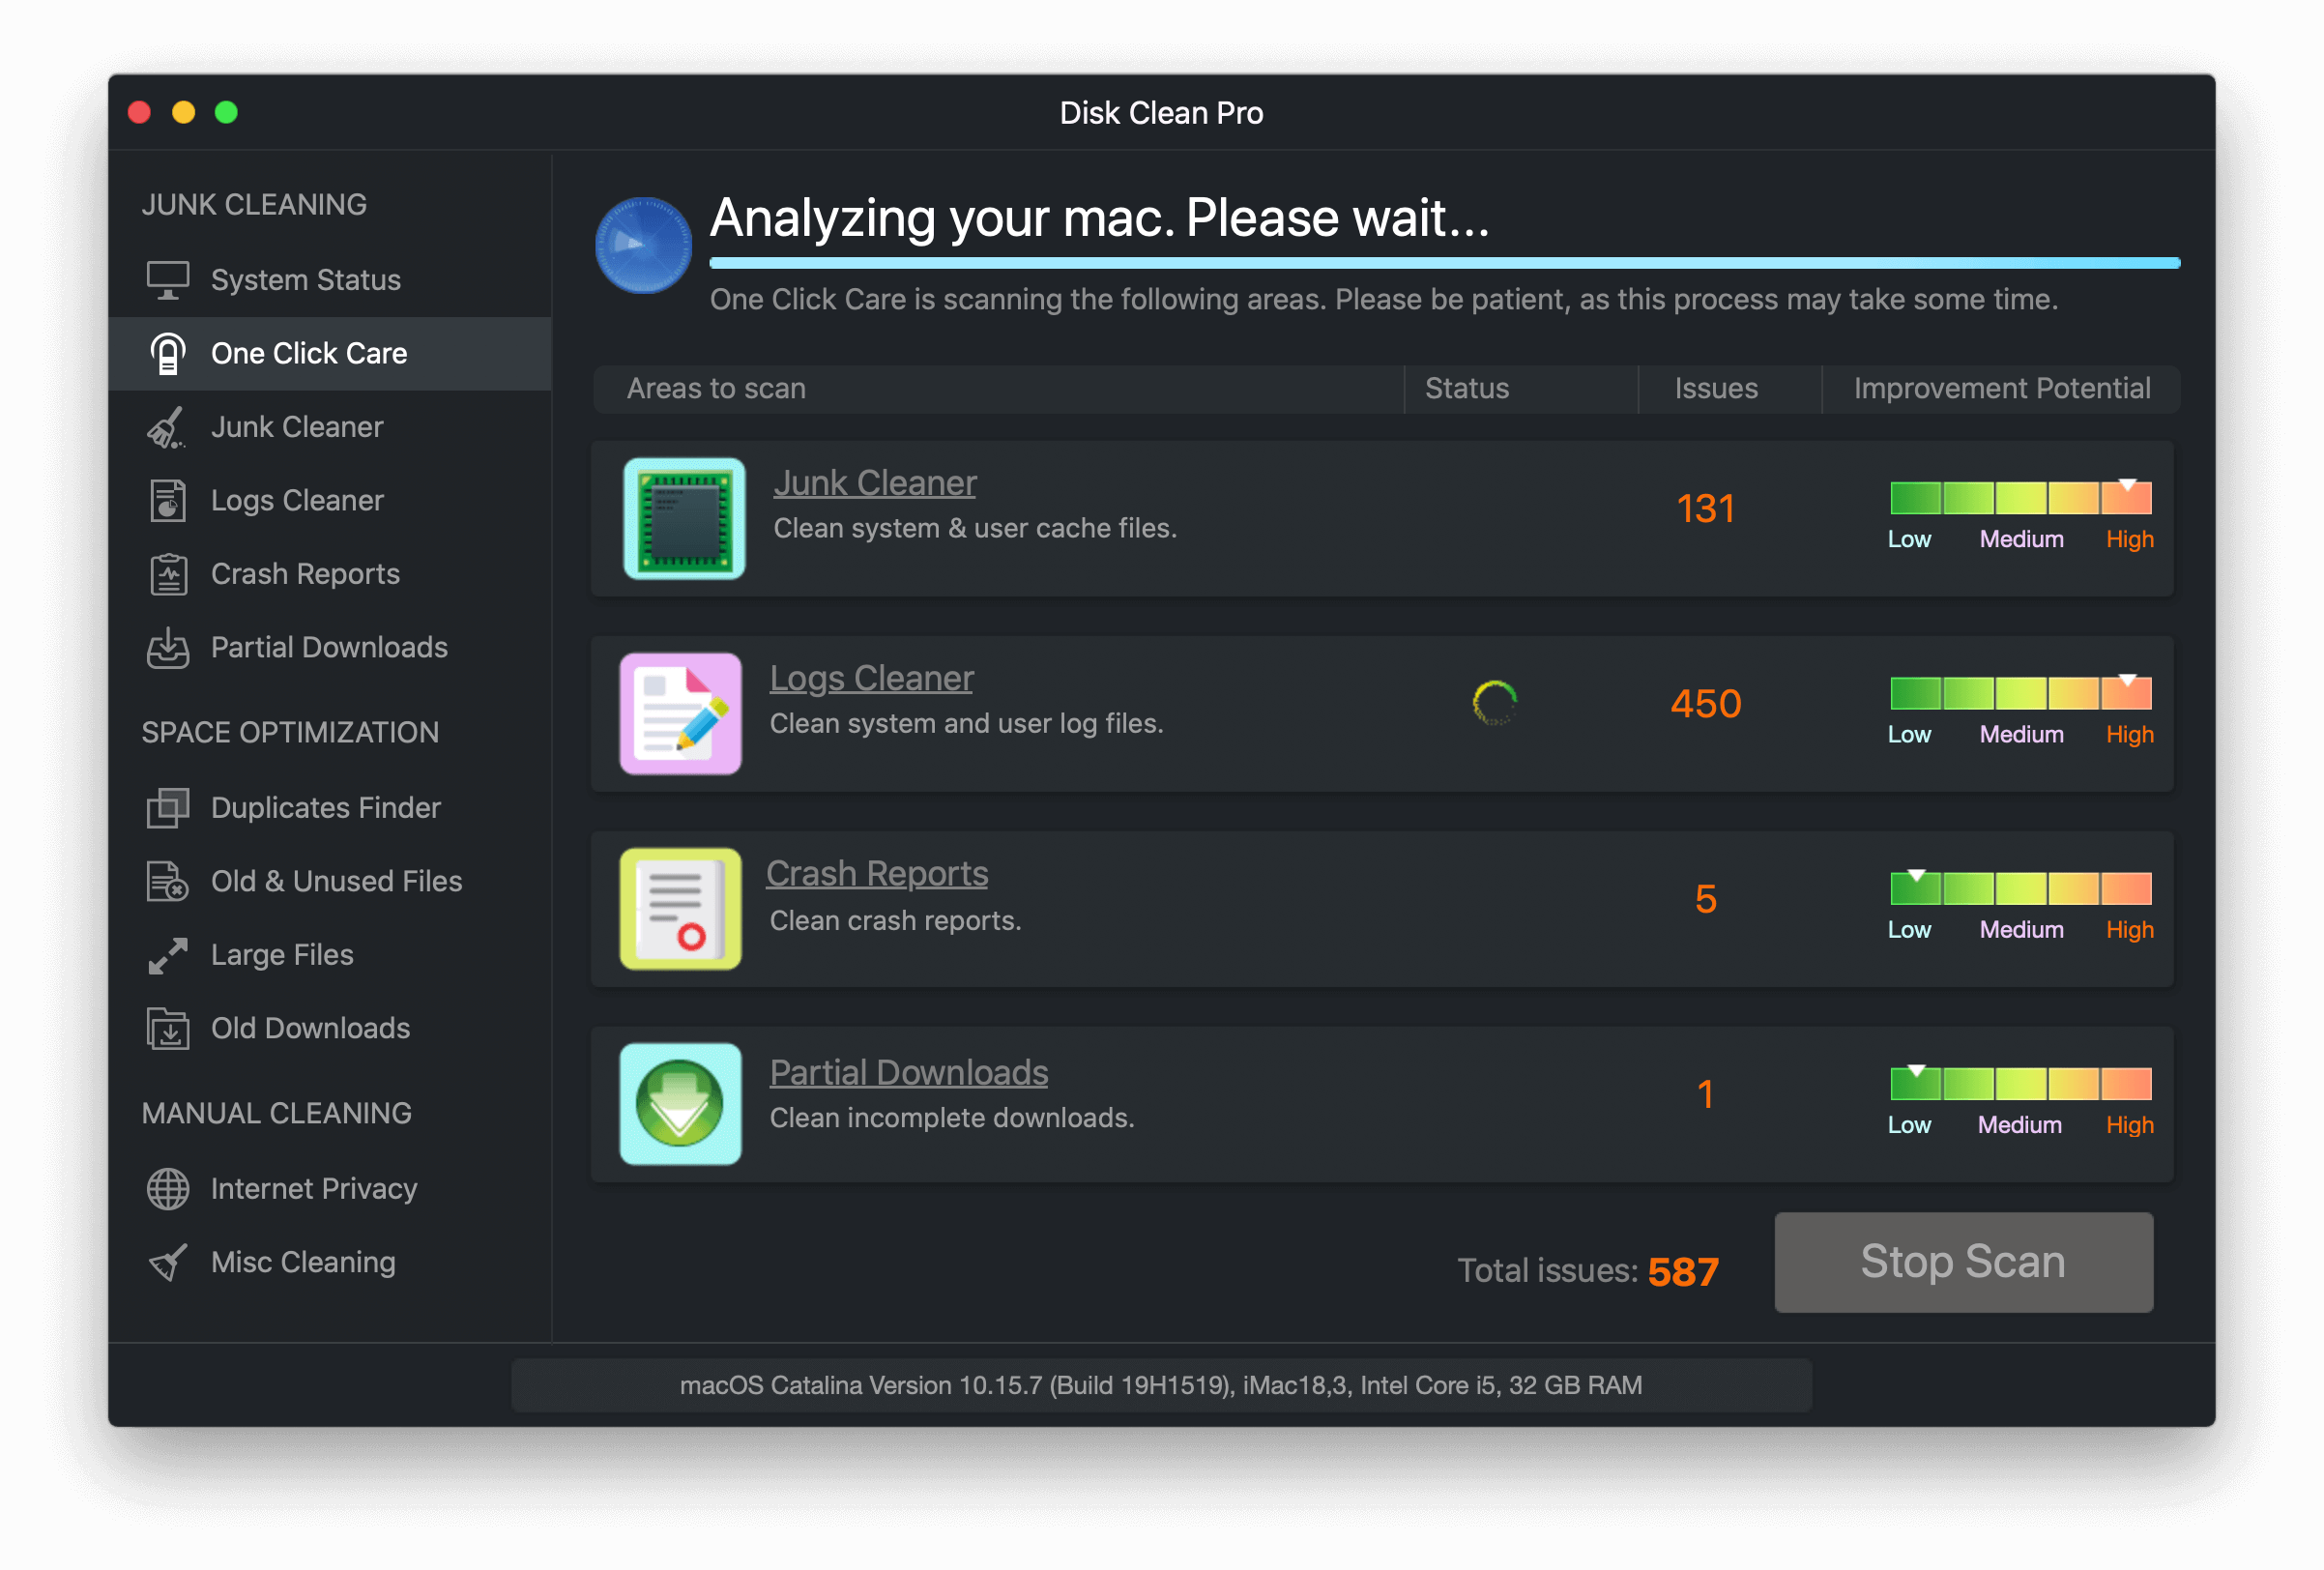Select the Internet Privacy globe icon
Screen dimensions: 2324x1570
point(167,1188)
